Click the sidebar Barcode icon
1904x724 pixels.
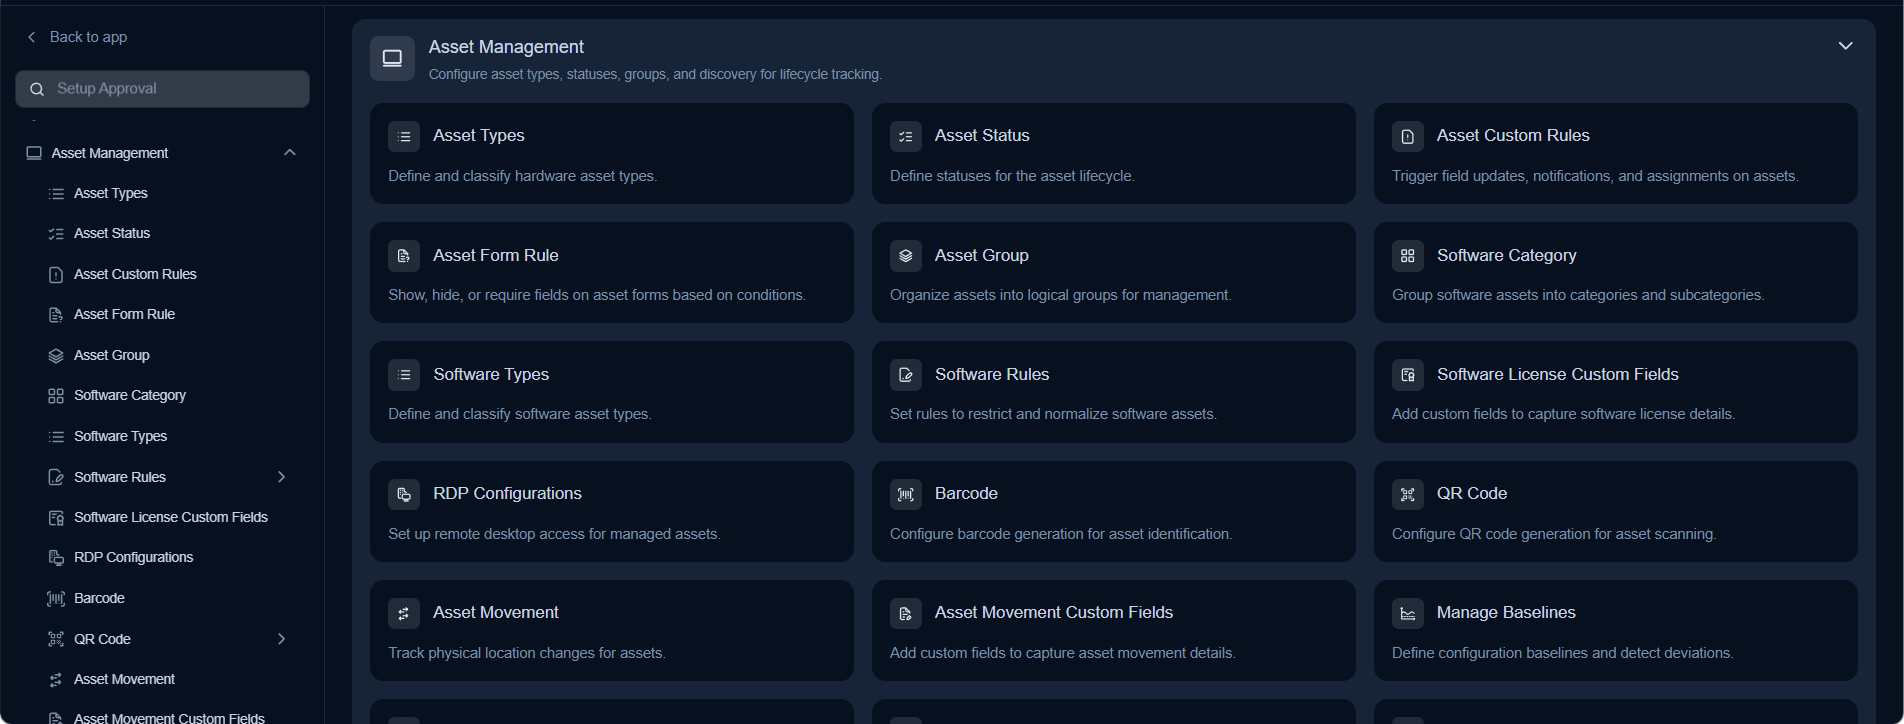(56, 598)
